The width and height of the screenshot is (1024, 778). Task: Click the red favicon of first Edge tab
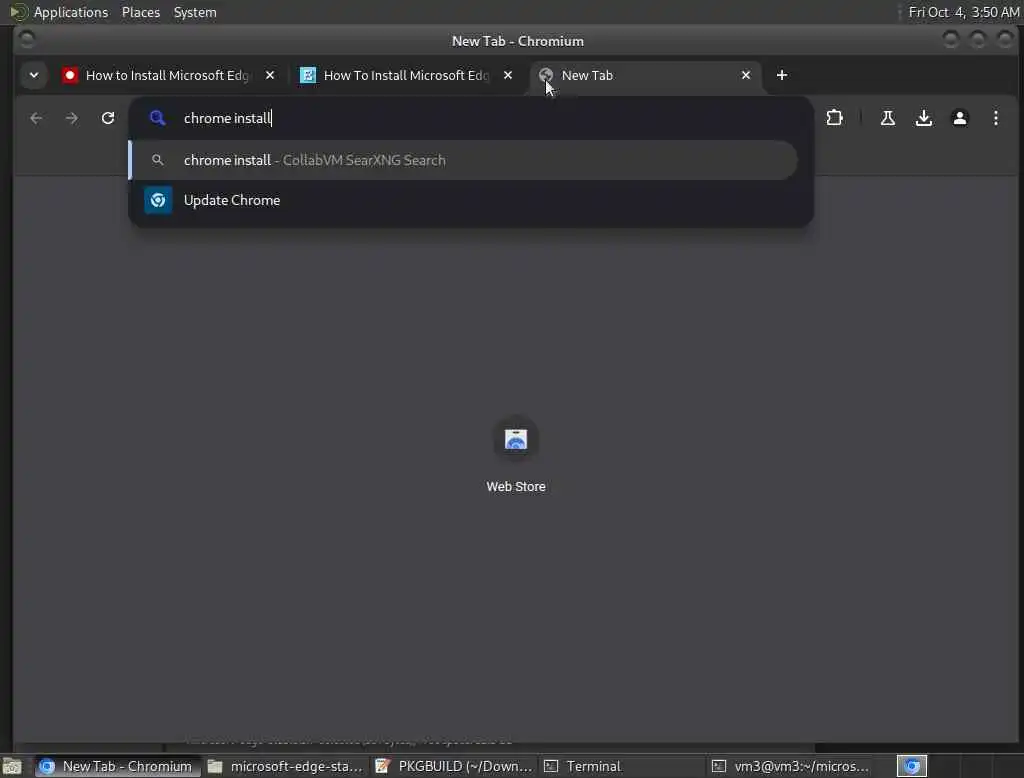coord(70,75)
